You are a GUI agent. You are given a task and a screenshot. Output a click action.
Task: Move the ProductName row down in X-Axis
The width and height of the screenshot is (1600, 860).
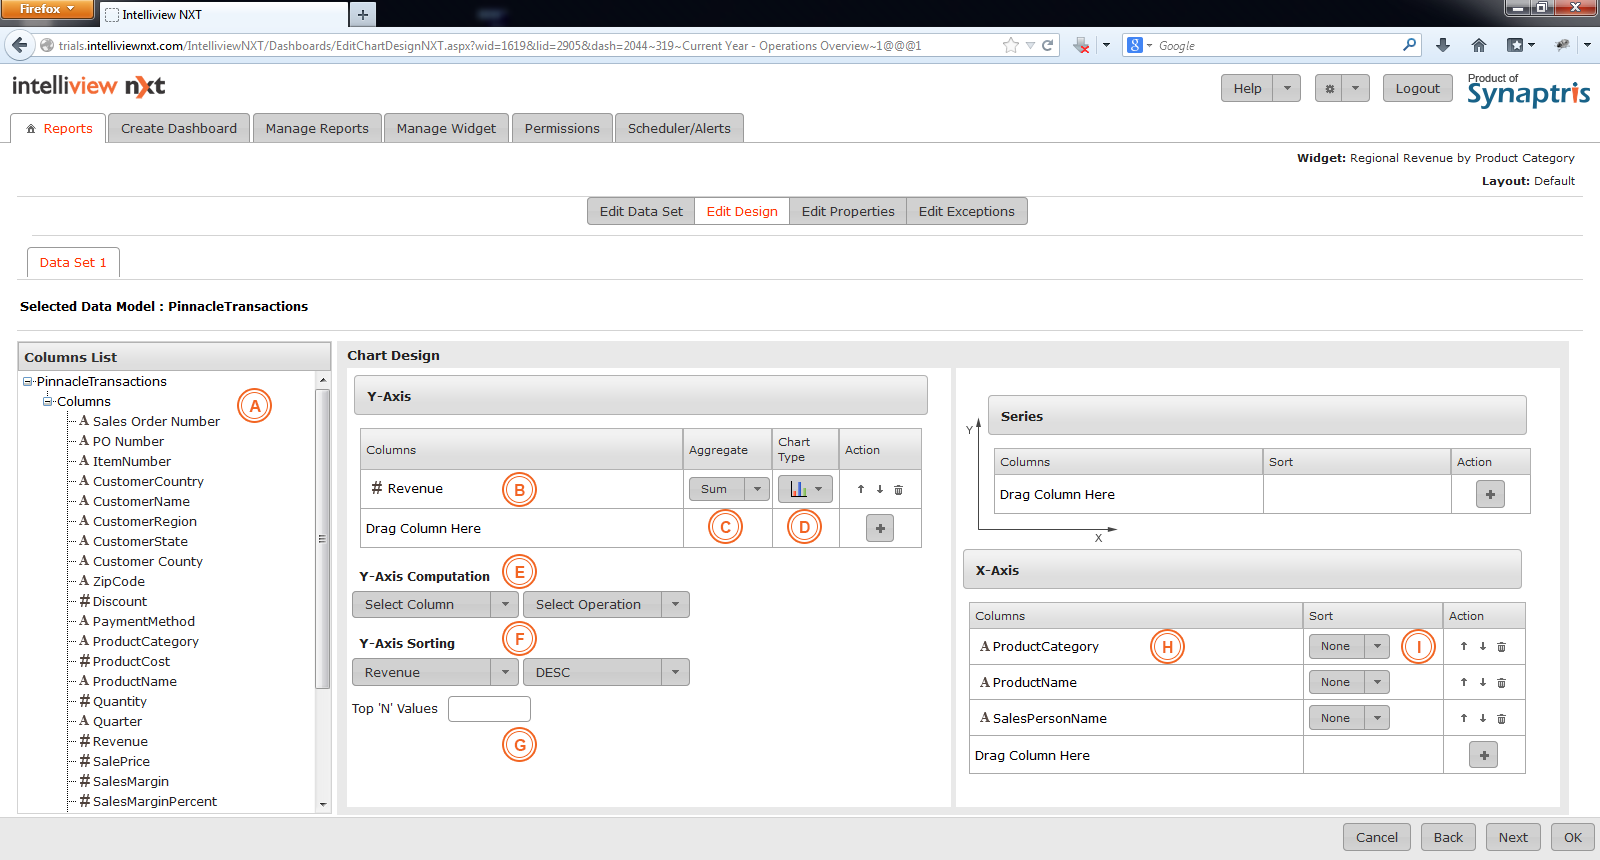[1482, 682]
